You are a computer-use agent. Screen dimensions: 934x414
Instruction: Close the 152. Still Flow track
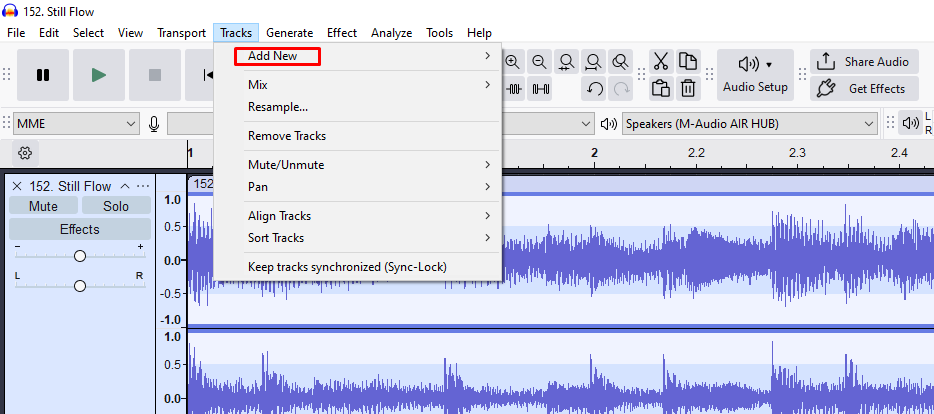[x=17, y=186]
